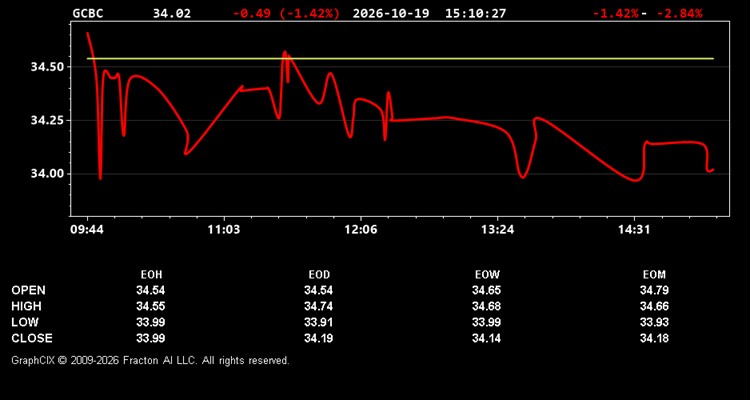Select the OPEN row label
Screen dimensions: 750x400
29,290
